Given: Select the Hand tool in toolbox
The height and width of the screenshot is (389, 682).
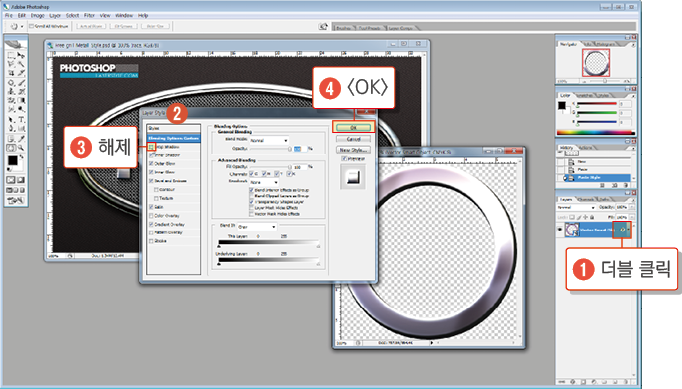Looking at the screenshot, I should point(11,148).
